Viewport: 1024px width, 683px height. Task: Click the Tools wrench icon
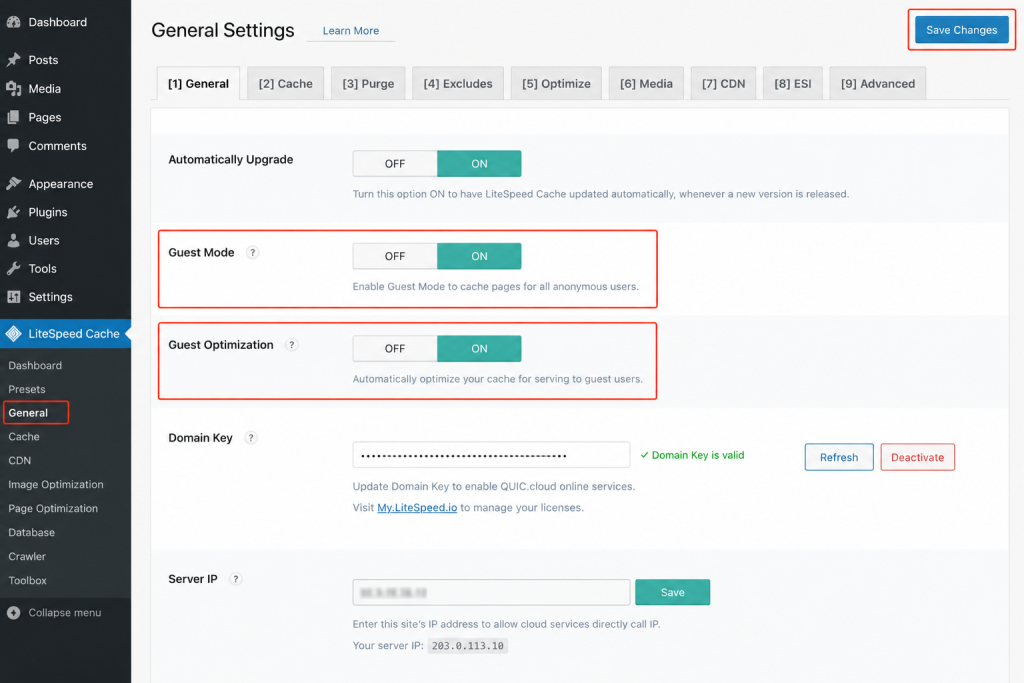coord(13,268)
